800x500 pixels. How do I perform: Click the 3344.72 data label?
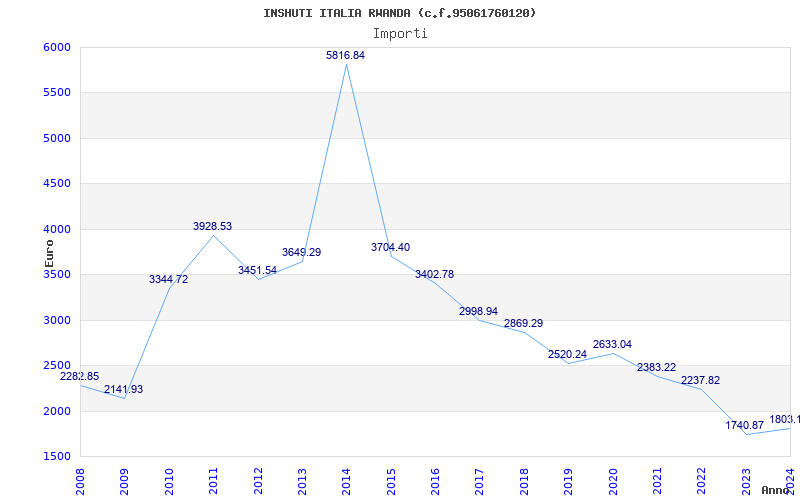point(168,279)
